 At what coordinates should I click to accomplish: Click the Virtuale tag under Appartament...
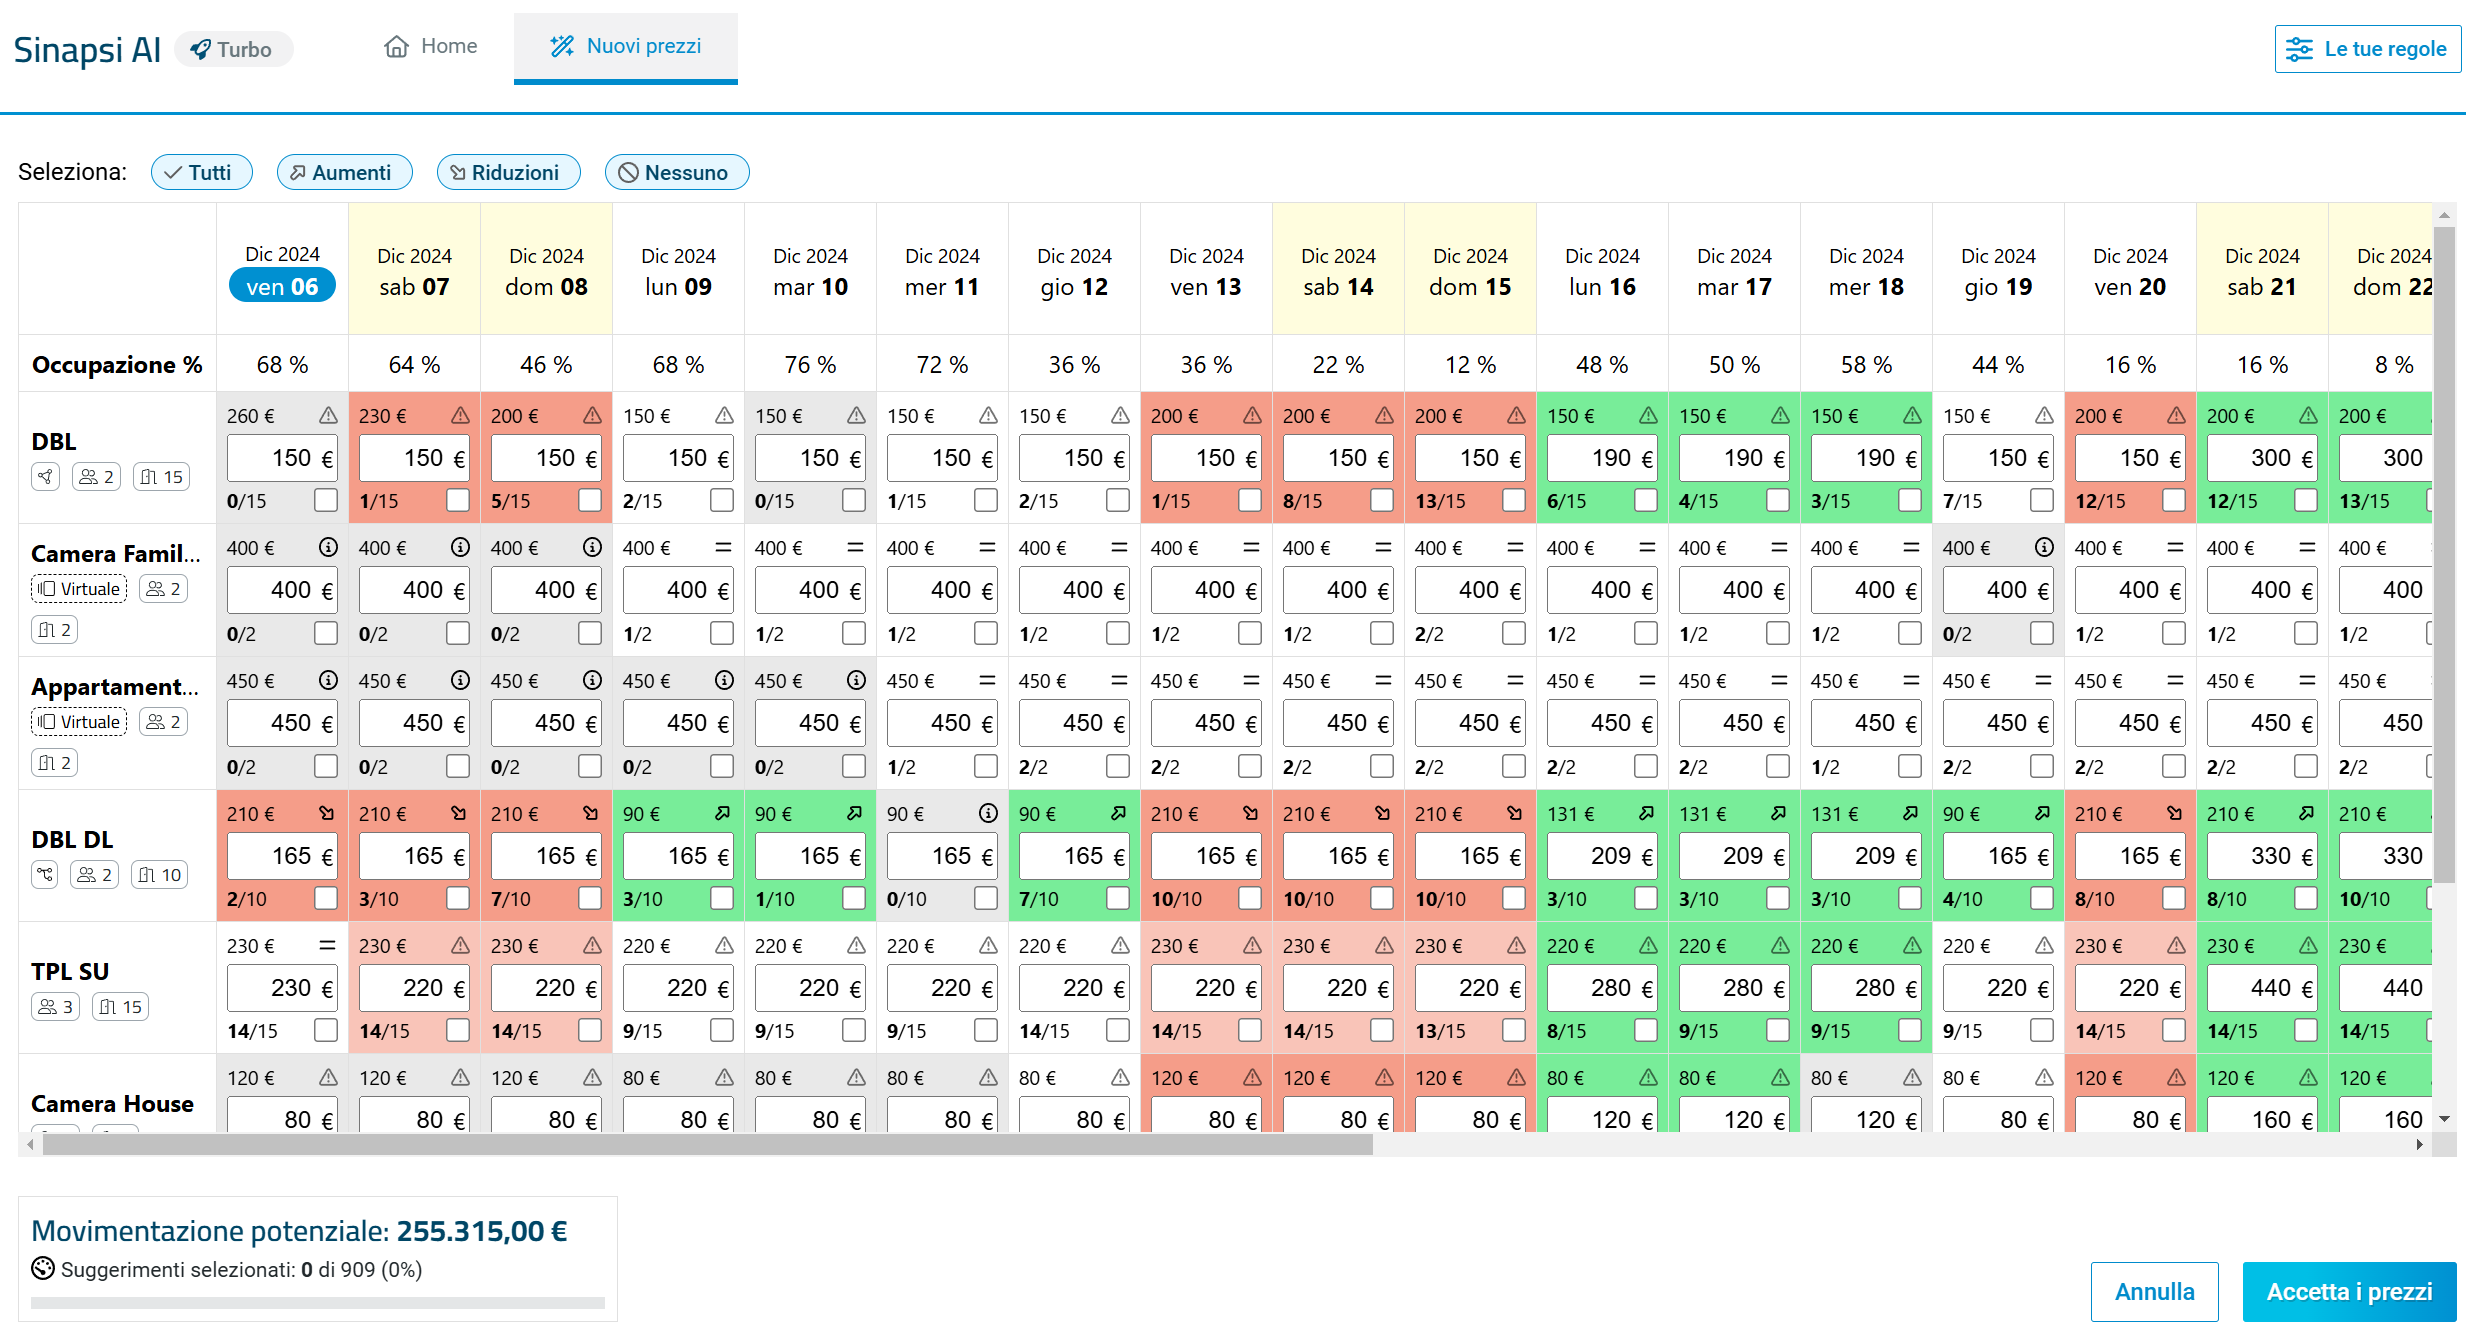pyautogui.click(x=79, y=722)
